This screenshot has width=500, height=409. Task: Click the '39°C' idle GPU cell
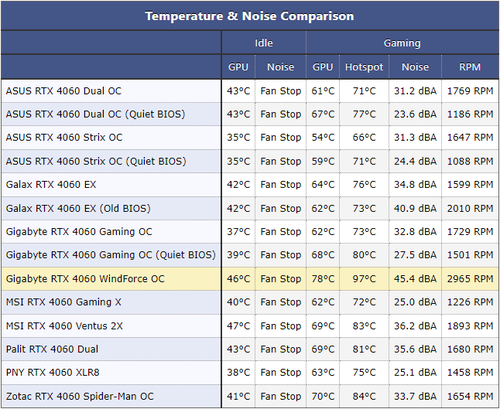(x=238, y=255)
